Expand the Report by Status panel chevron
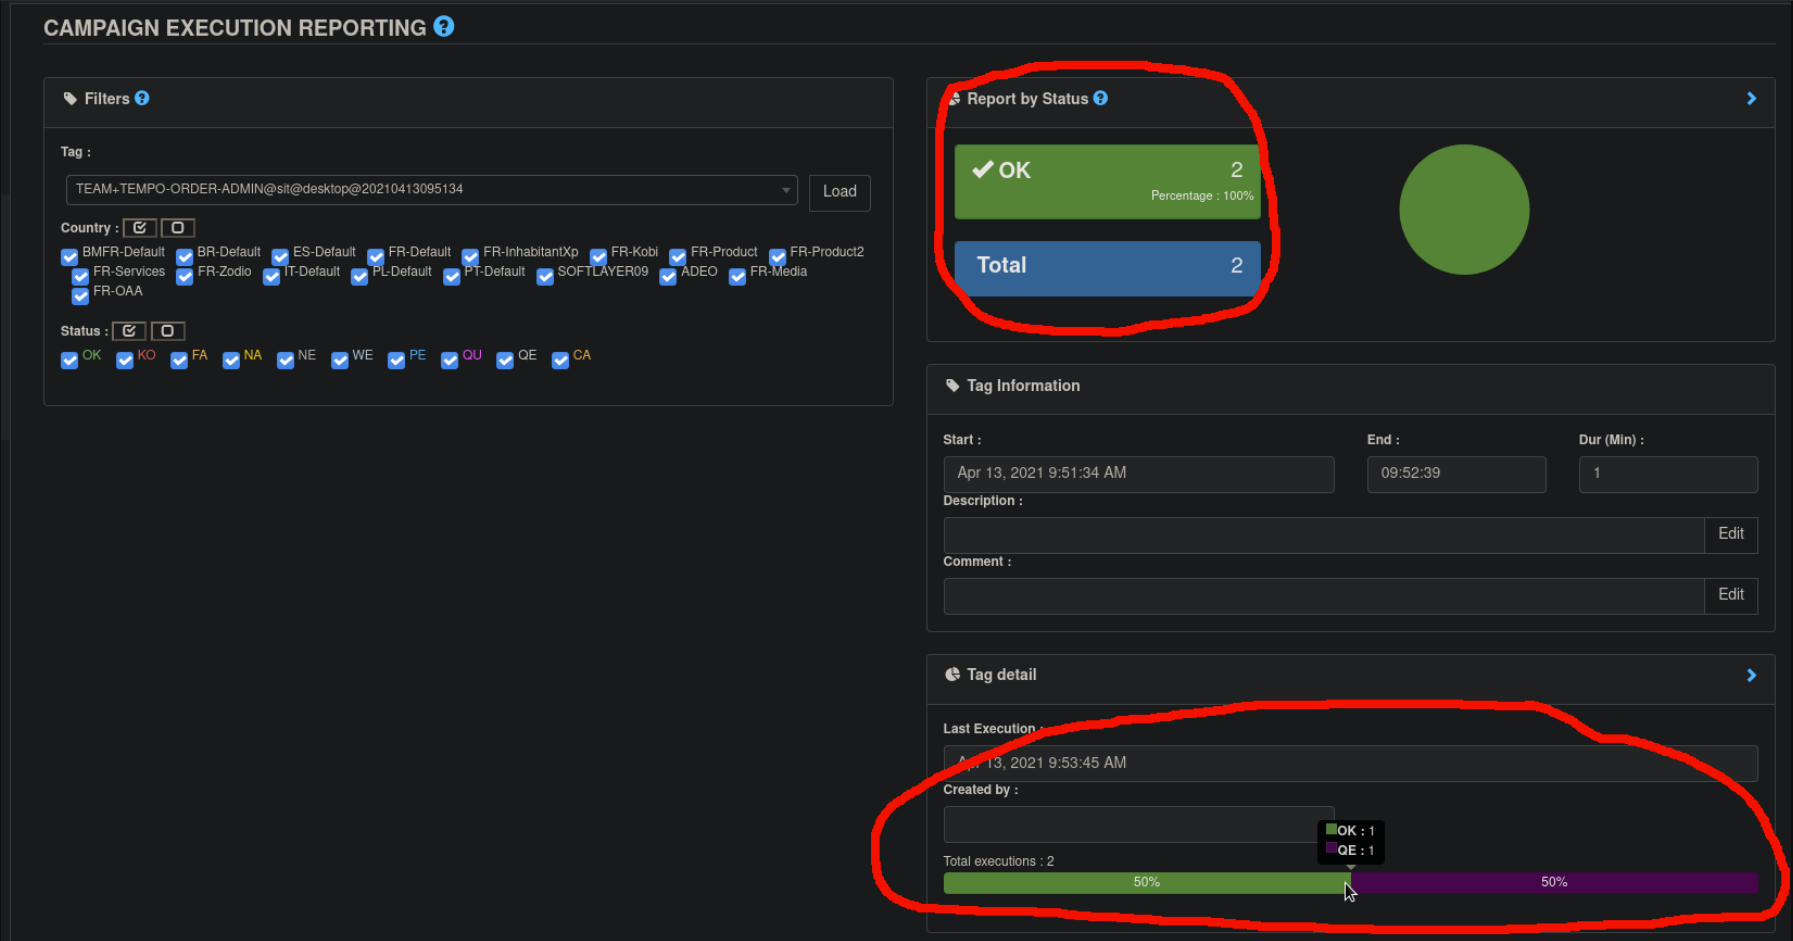 1751,98
